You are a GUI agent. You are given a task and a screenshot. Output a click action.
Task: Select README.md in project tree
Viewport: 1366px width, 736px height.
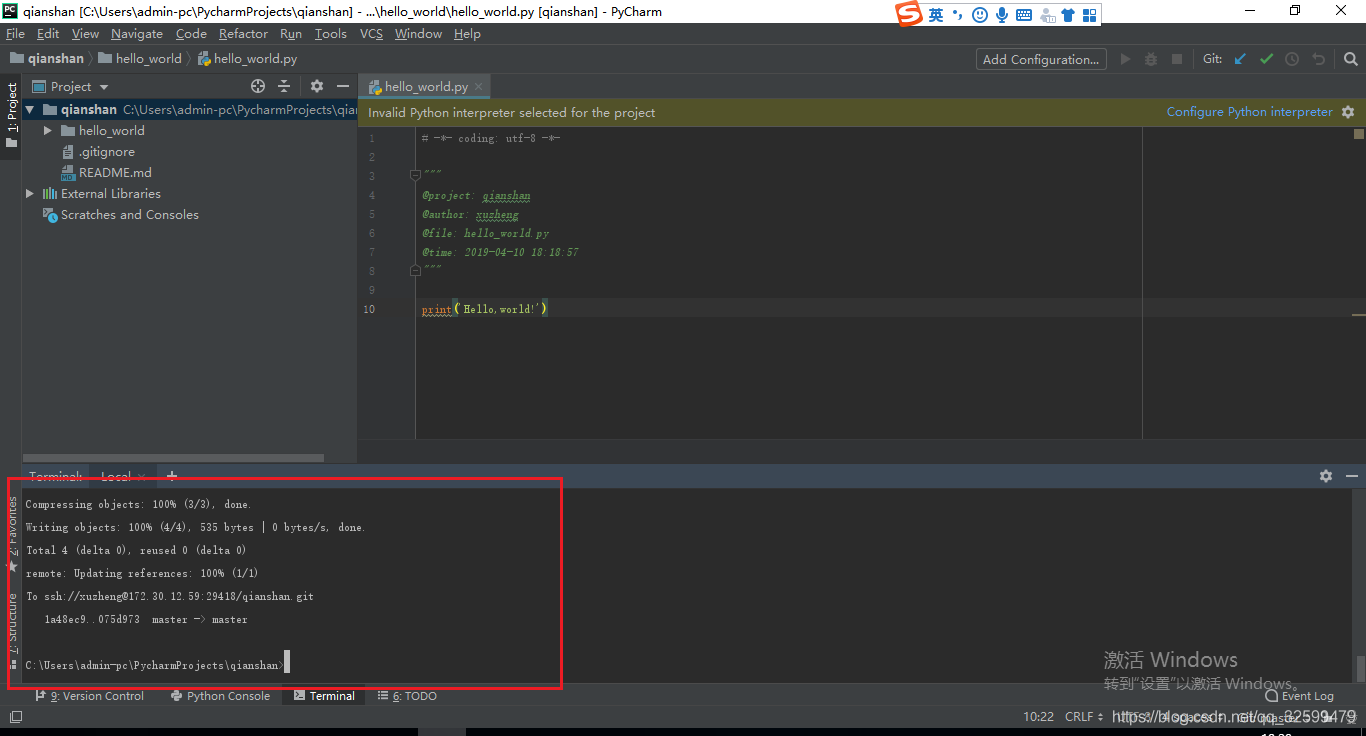106,173
